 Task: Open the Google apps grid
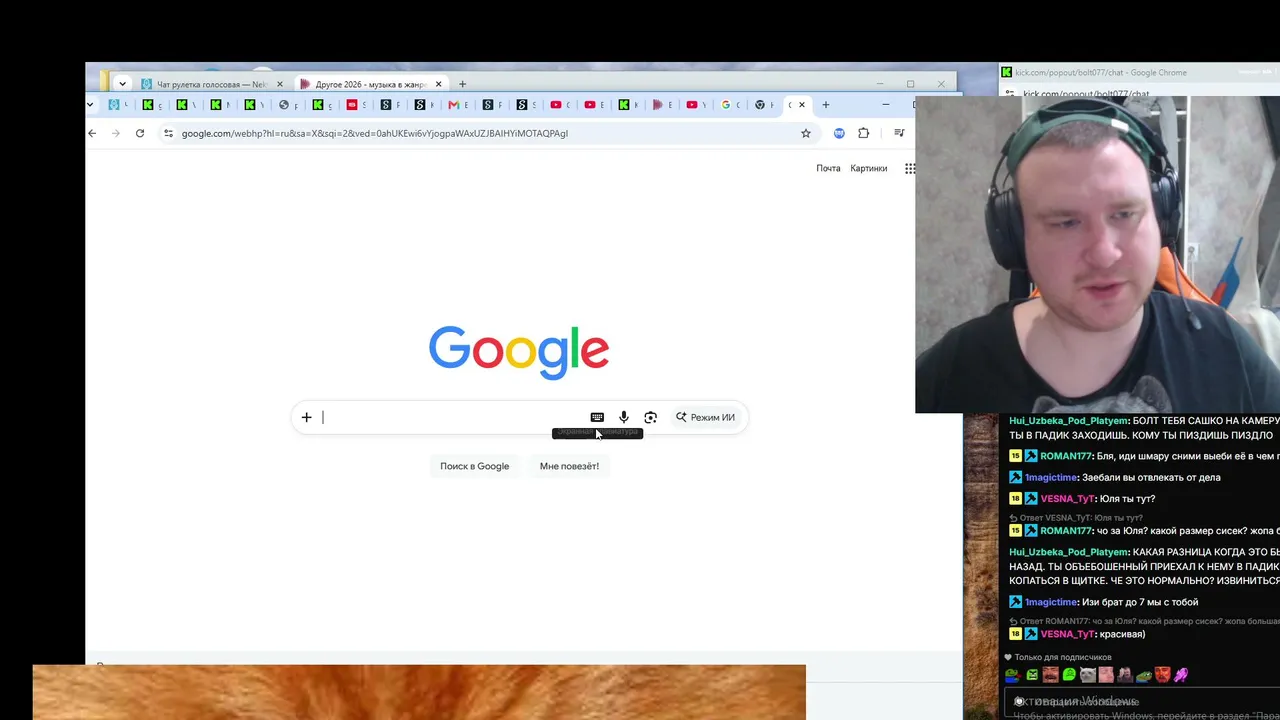coord(910,168)
